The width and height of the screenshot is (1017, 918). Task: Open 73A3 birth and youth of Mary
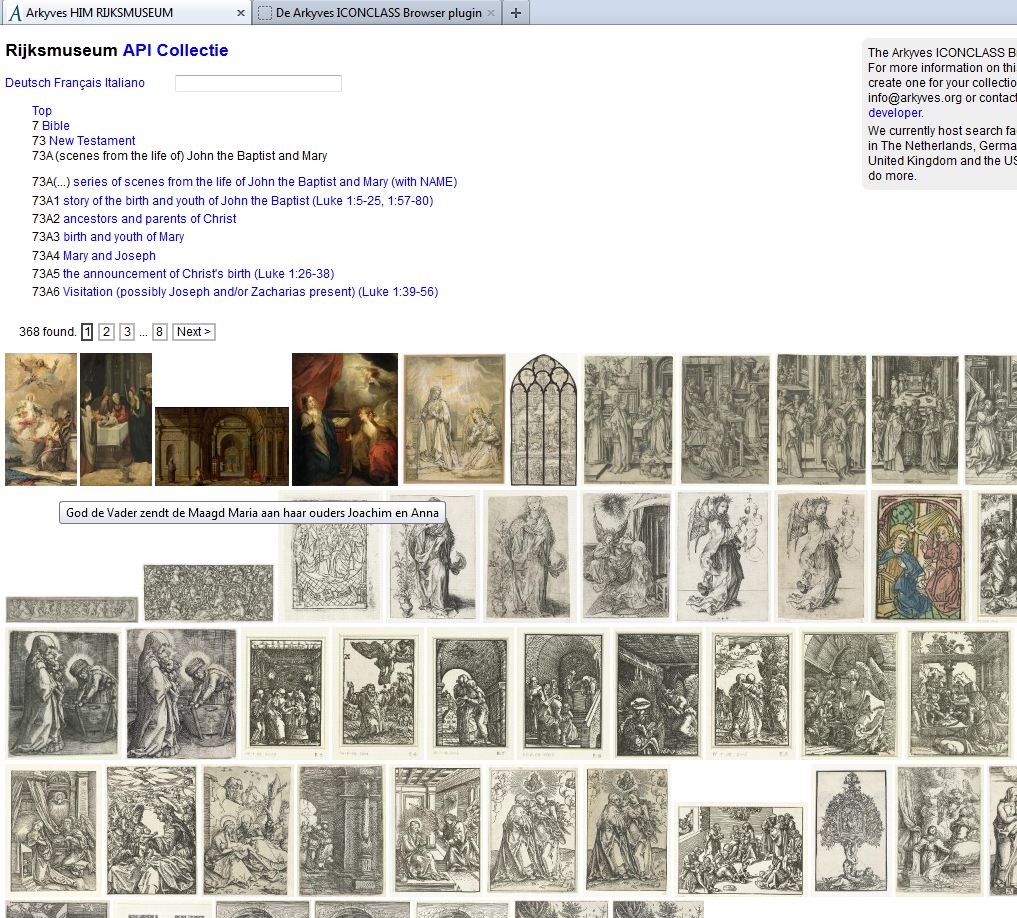(123, 237)
